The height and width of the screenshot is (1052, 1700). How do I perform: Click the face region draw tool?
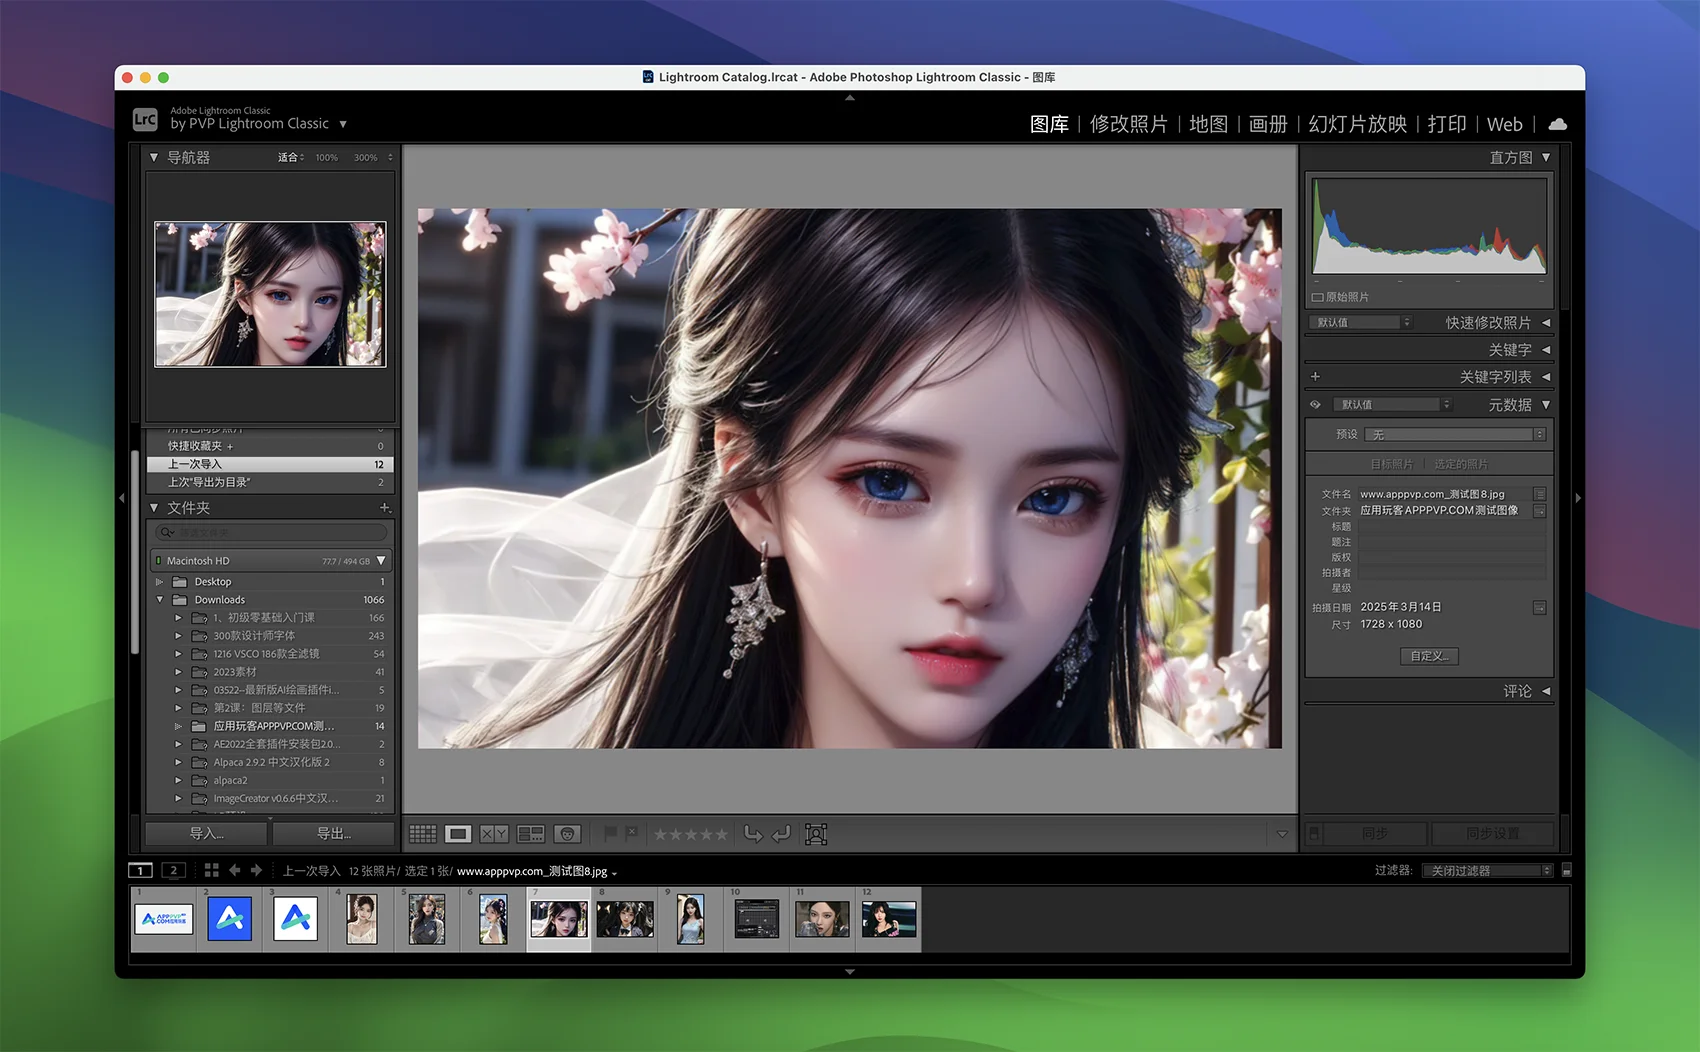(816, 834)
